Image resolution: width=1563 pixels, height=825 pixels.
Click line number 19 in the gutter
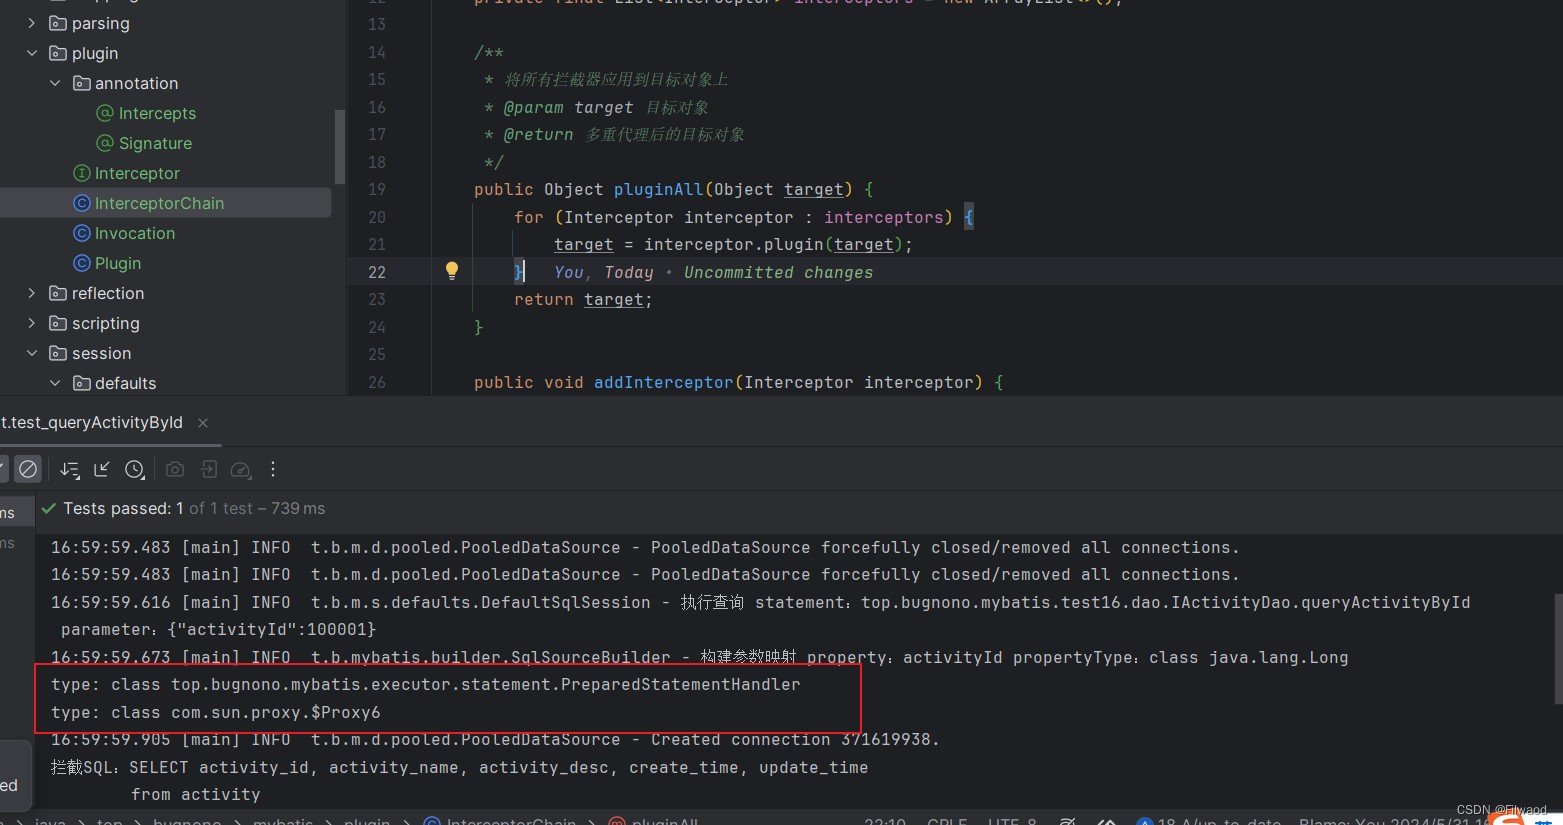tap(376, 189)
